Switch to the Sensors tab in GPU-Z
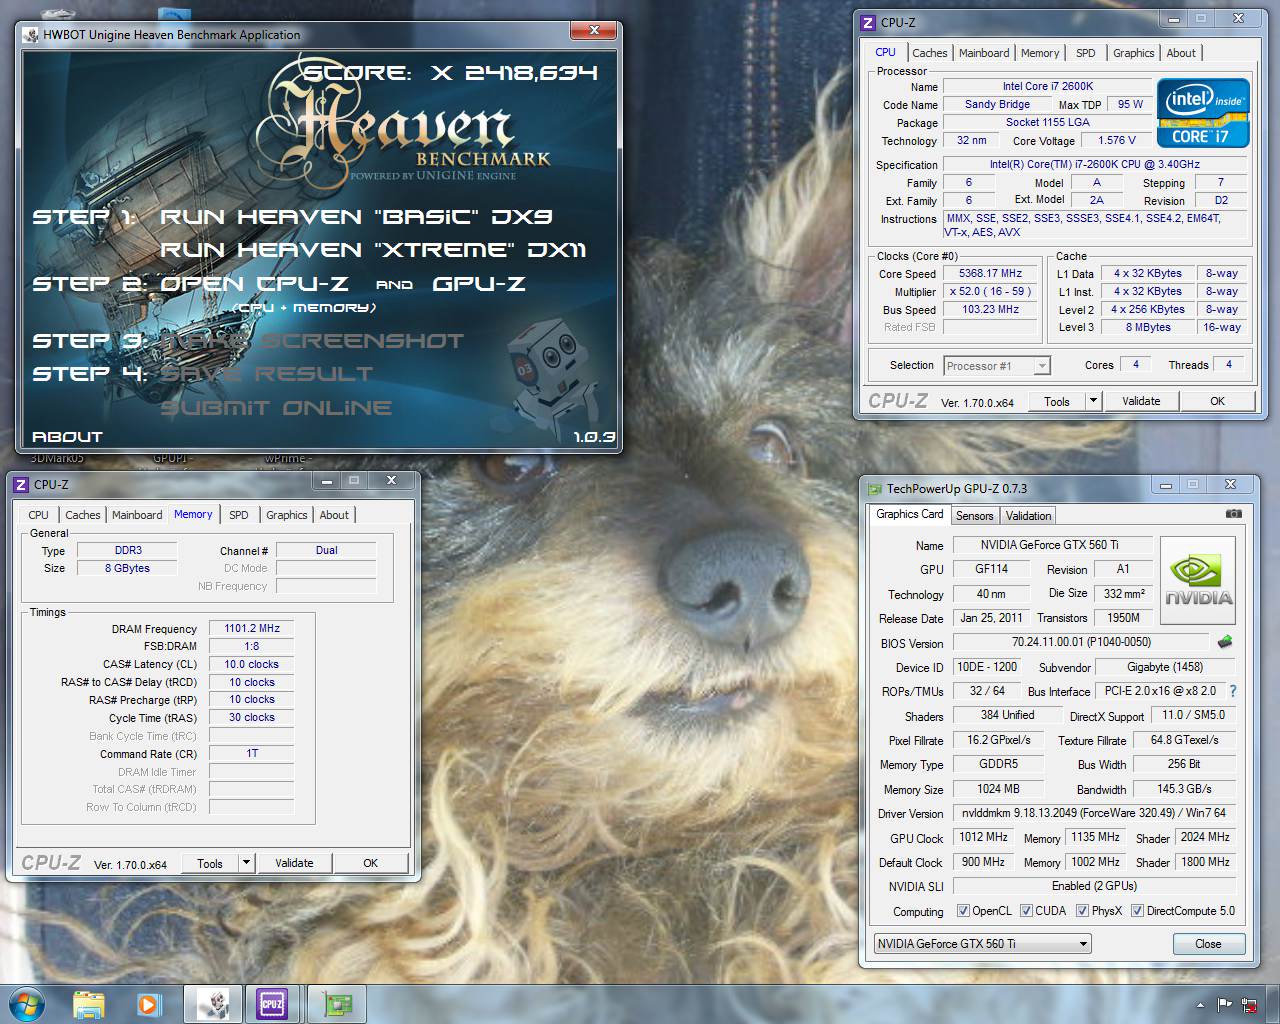Screen dimensions: 1280x1024 tap(974, 516)
